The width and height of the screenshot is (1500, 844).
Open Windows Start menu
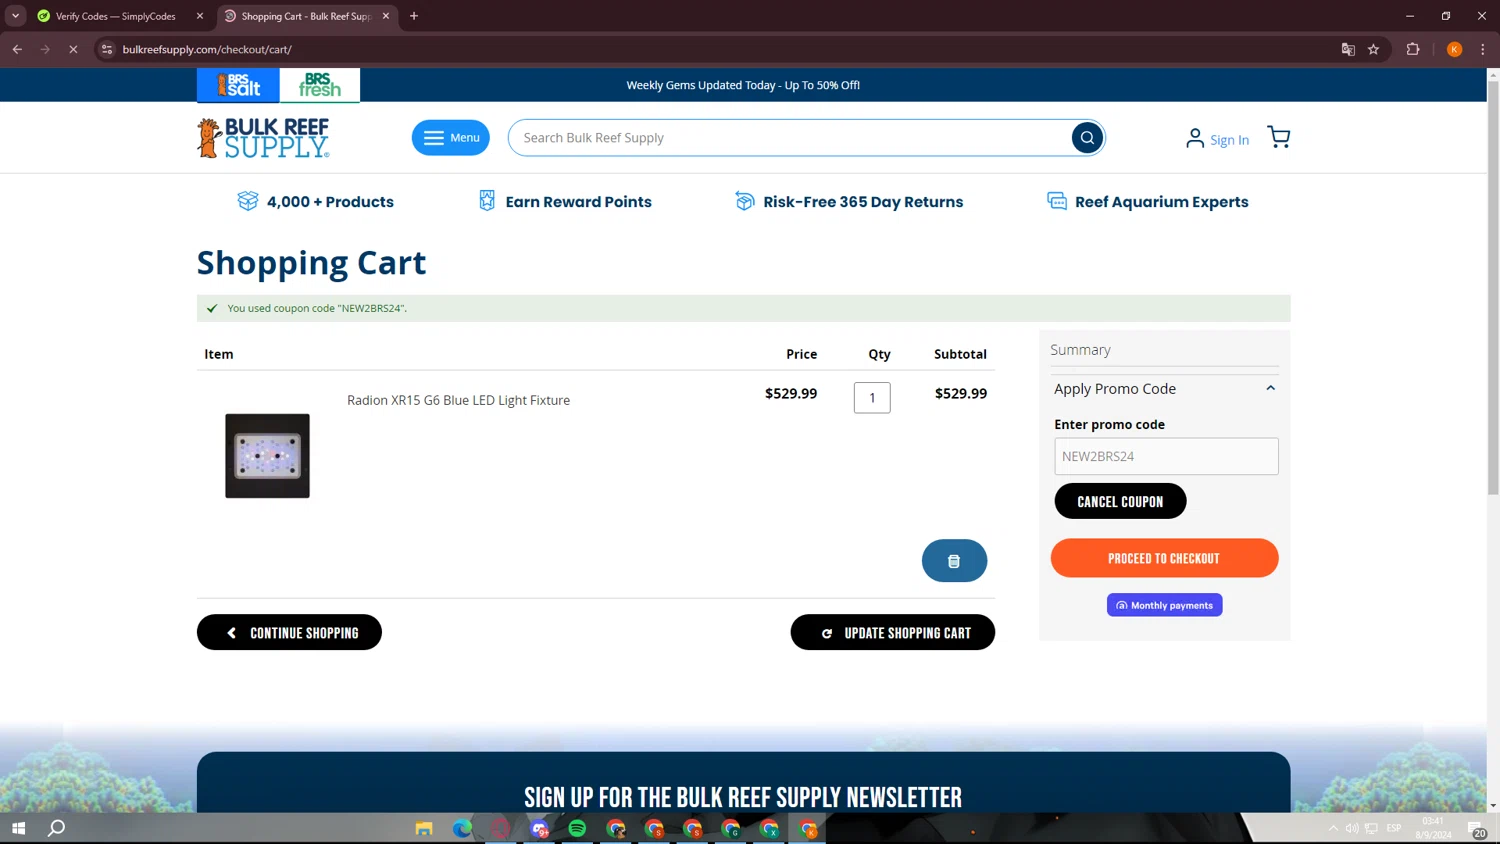(x=18, y=828)
